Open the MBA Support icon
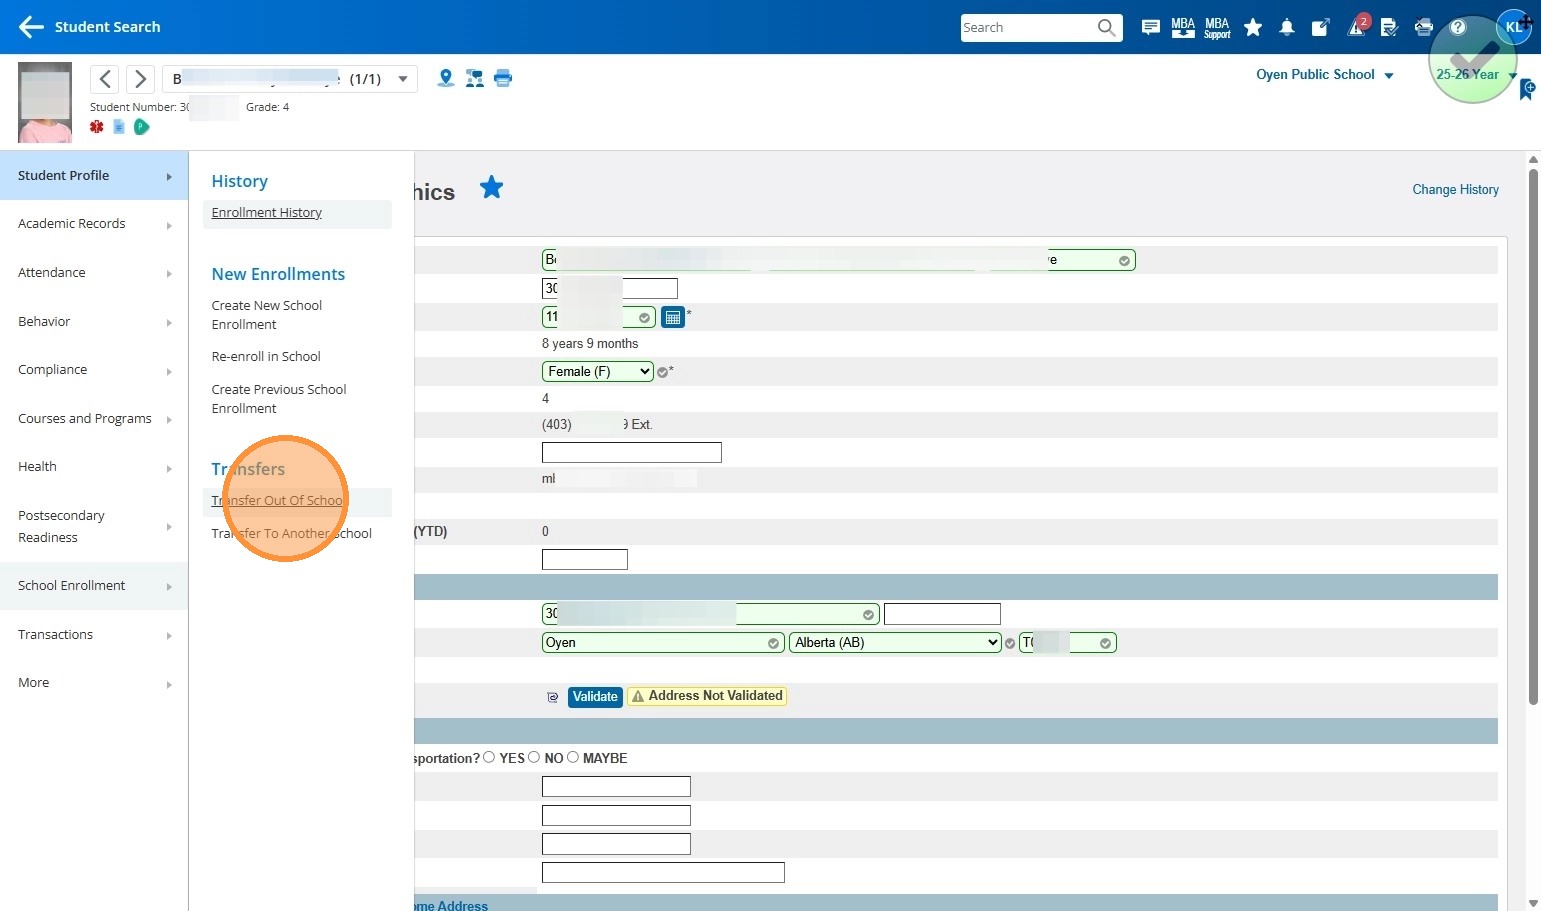The height and width of the screenshot is (911, 1541). (1217, 27)
